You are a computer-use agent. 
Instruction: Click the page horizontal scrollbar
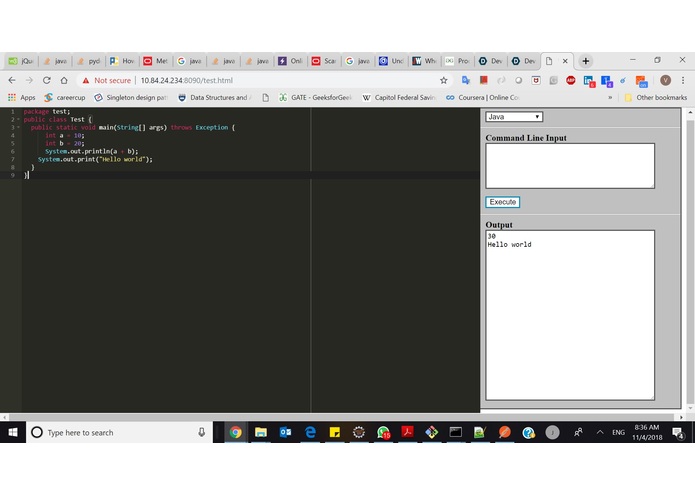343,417
